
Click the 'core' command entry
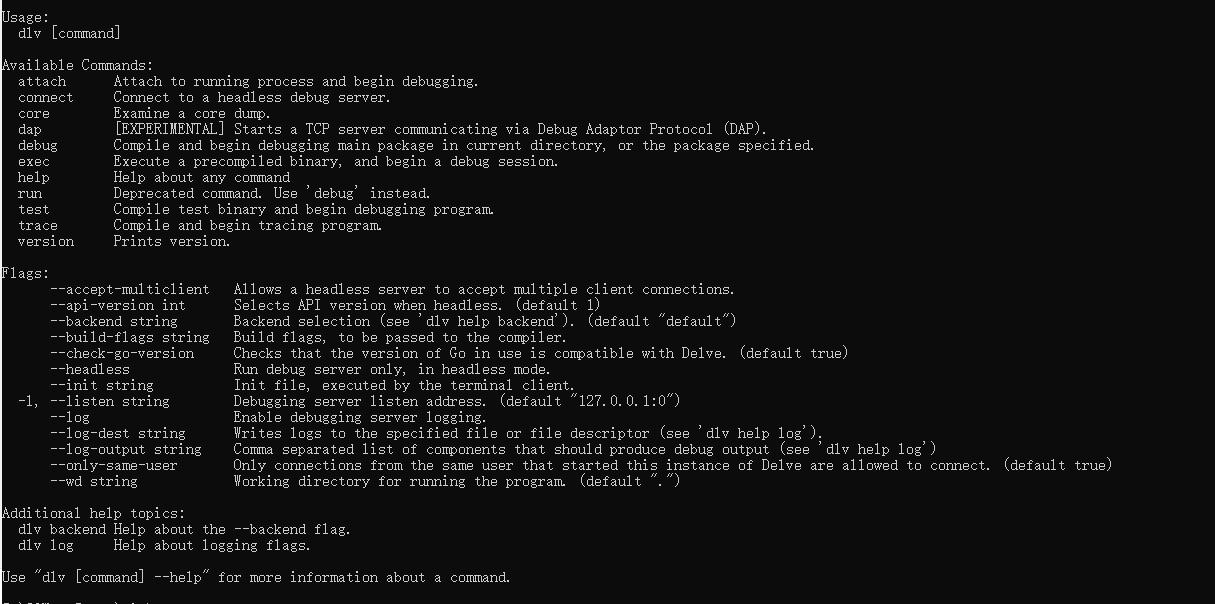click(34, 113)
